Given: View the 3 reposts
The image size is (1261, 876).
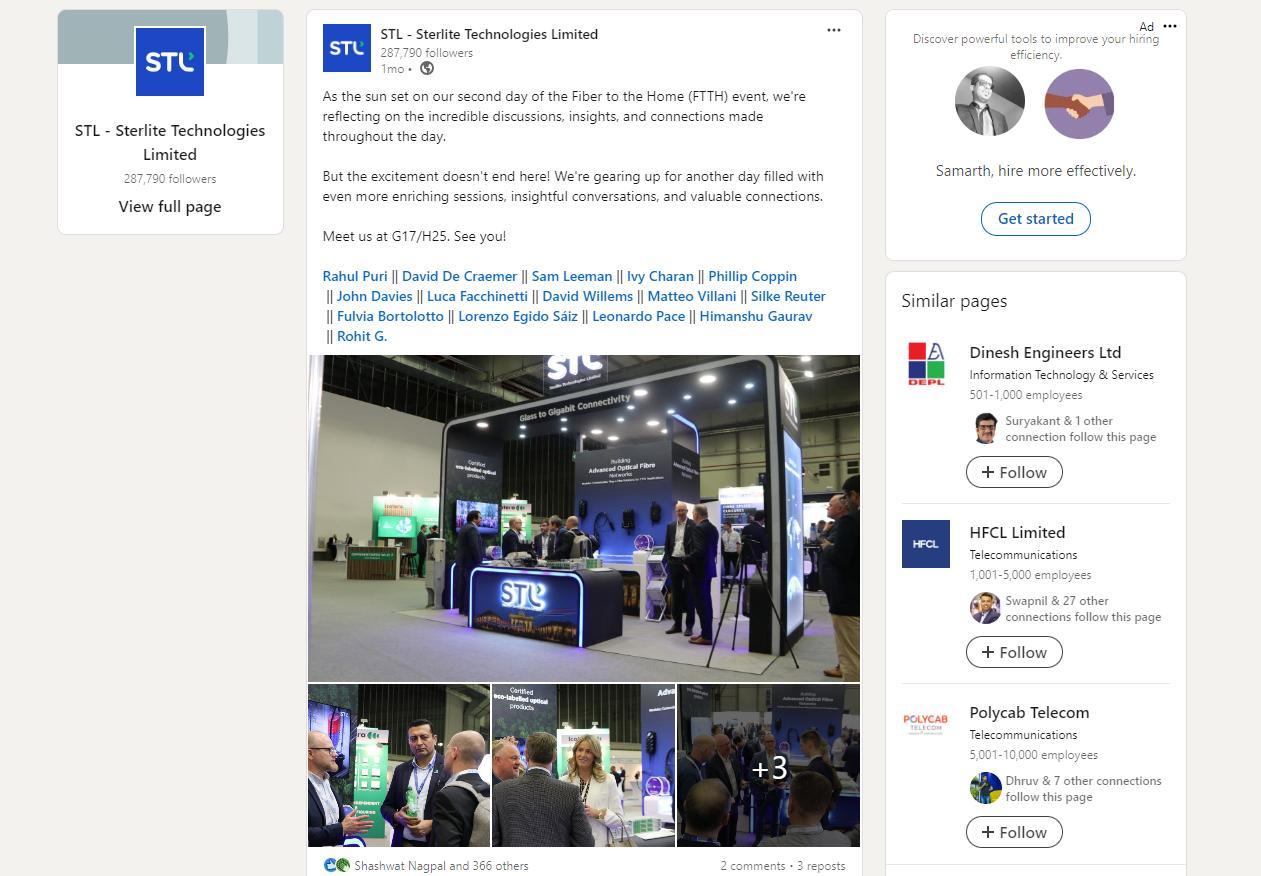Looking at the screenshot, I should [x=821, y=866].
